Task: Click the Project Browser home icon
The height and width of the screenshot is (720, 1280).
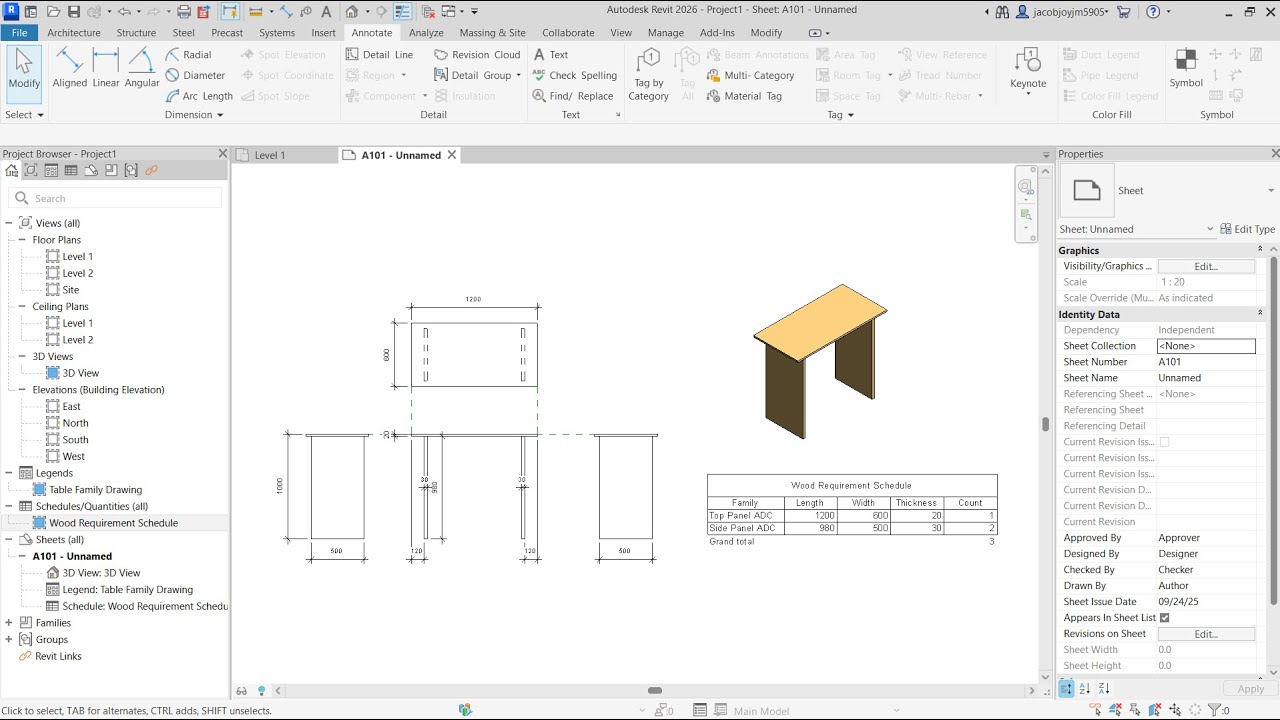Action: [x=12, y=171]
